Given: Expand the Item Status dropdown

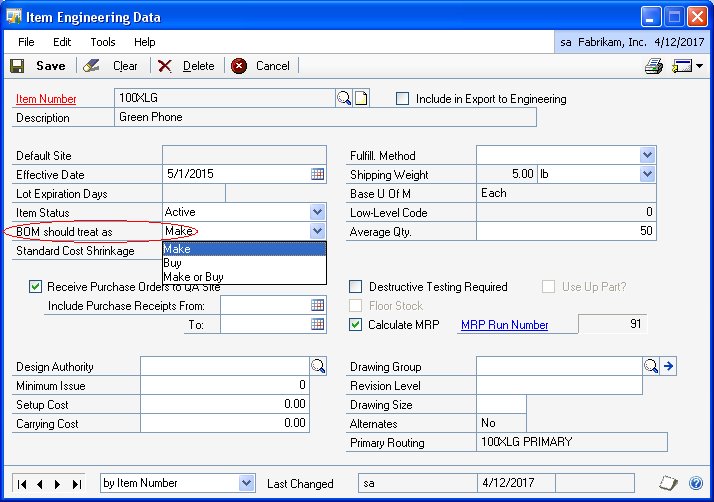Looking at the screenshot, I should pyautogui.click(x=317, y=212).
